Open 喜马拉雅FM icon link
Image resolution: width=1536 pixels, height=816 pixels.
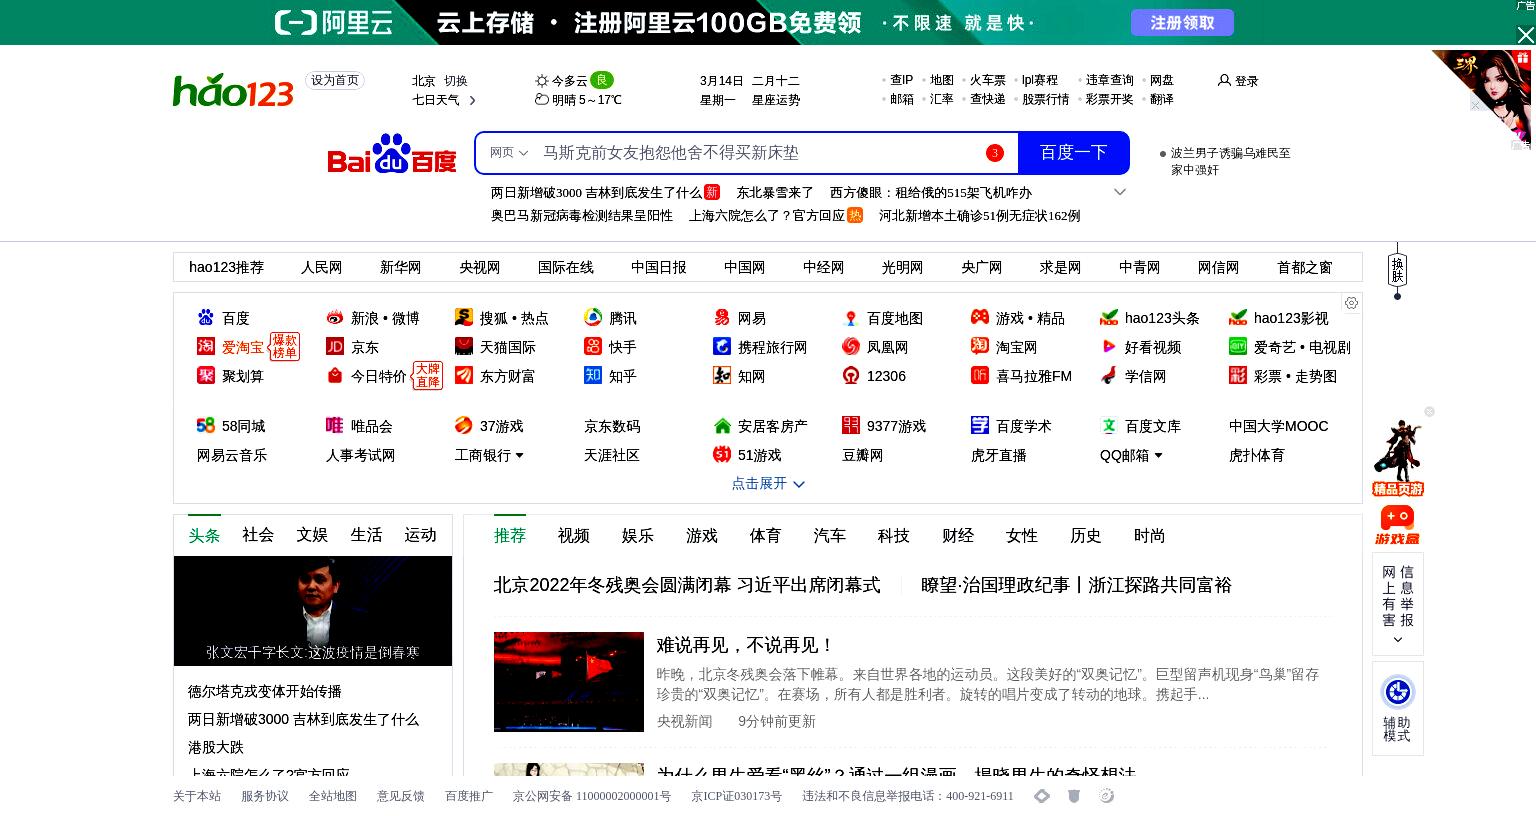[x=980, y=375]
